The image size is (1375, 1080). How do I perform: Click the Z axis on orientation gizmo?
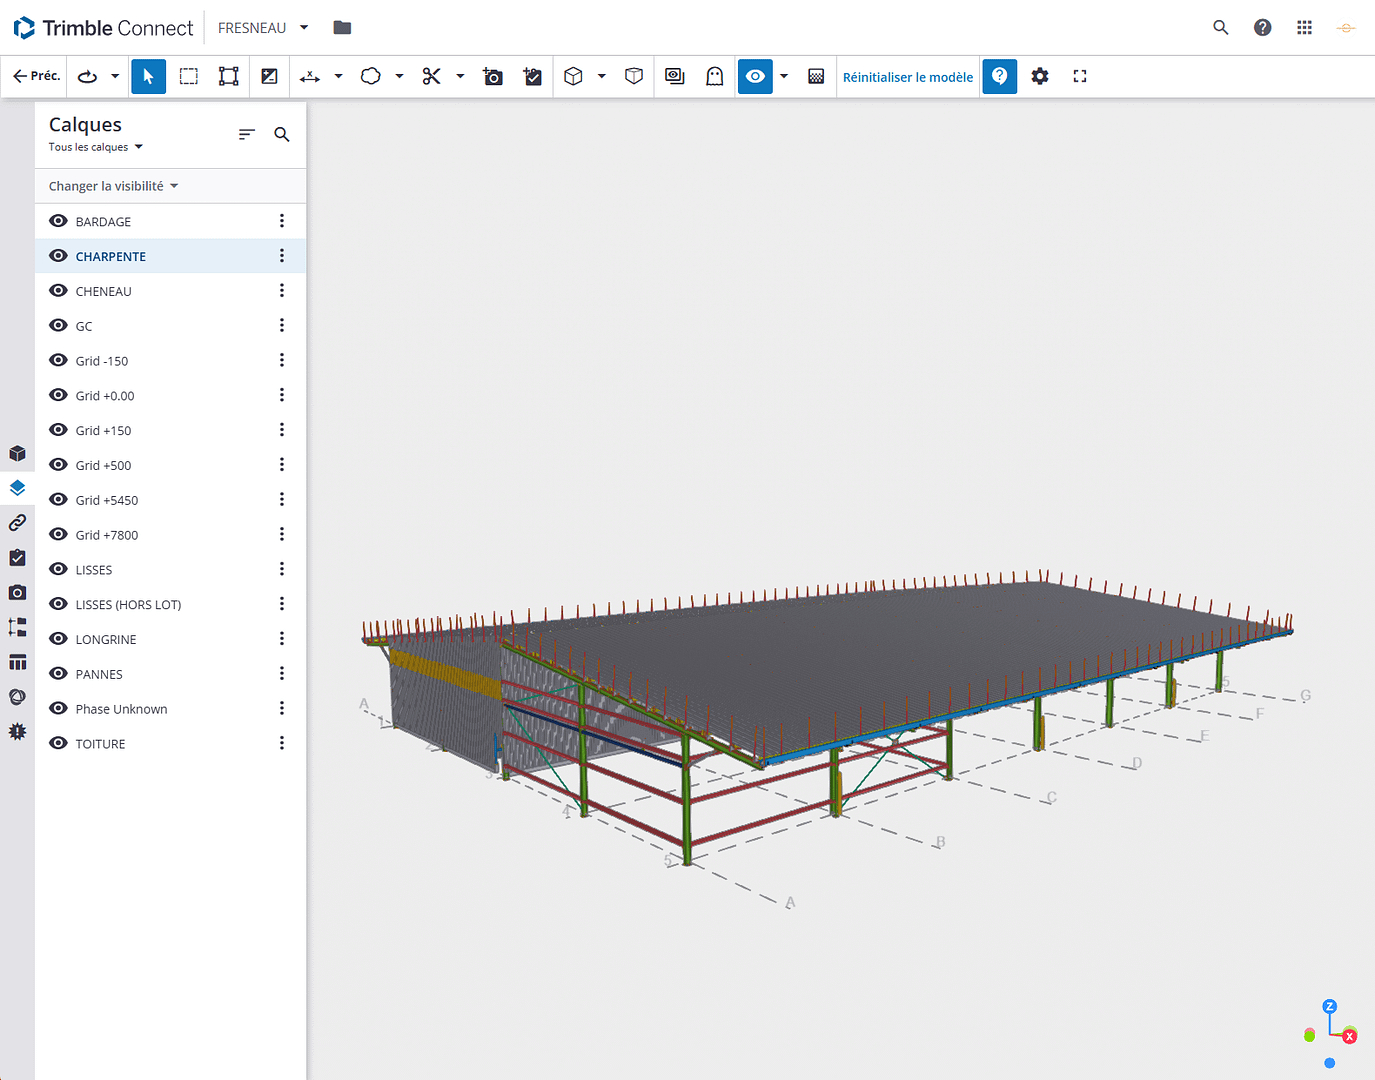[x=1329, y=1007]
